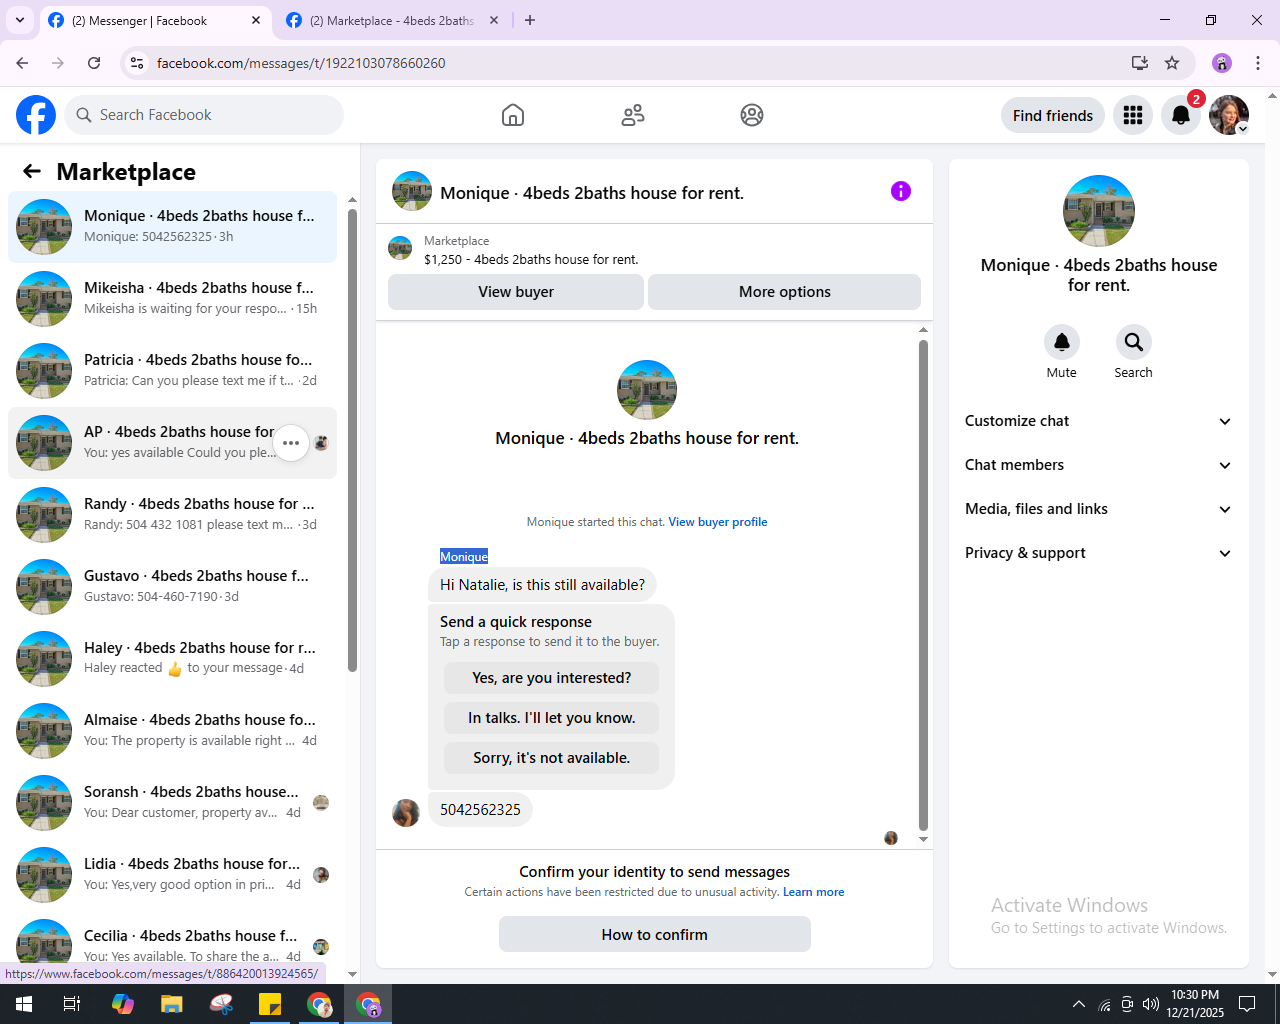The width and height of the screenshot is (1280, 1024).
Task: Click message text 5042562325
Action: 480,810
